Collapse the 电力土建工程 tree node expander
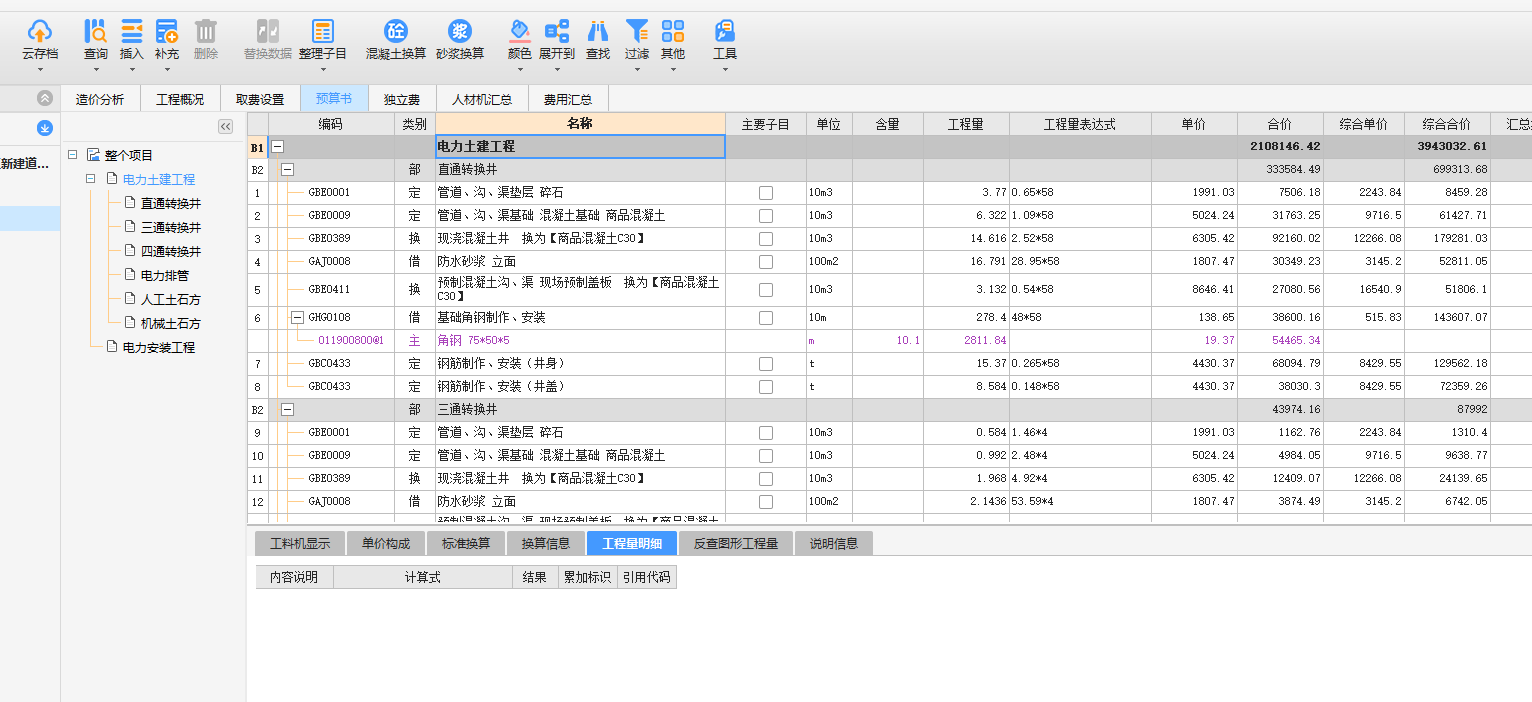The image size is (1532, 702). point(90,179)
